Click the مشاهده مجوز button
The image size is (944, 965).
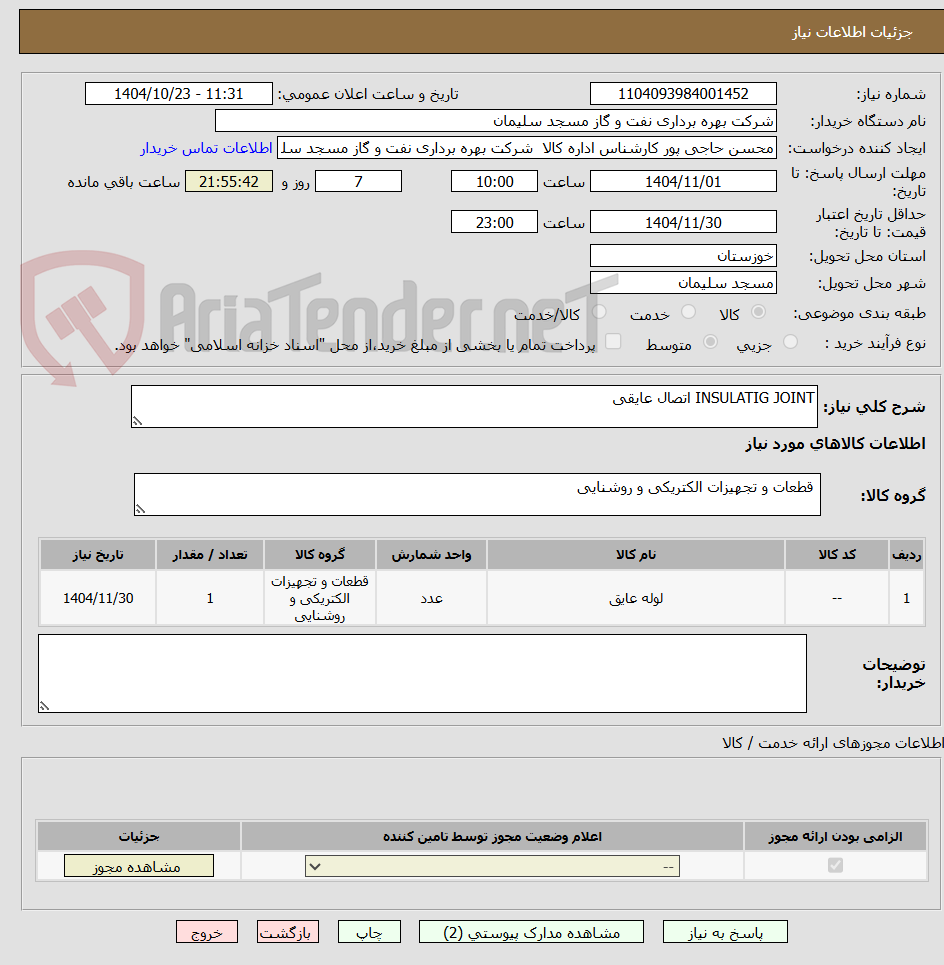click(x=138, y=865)
